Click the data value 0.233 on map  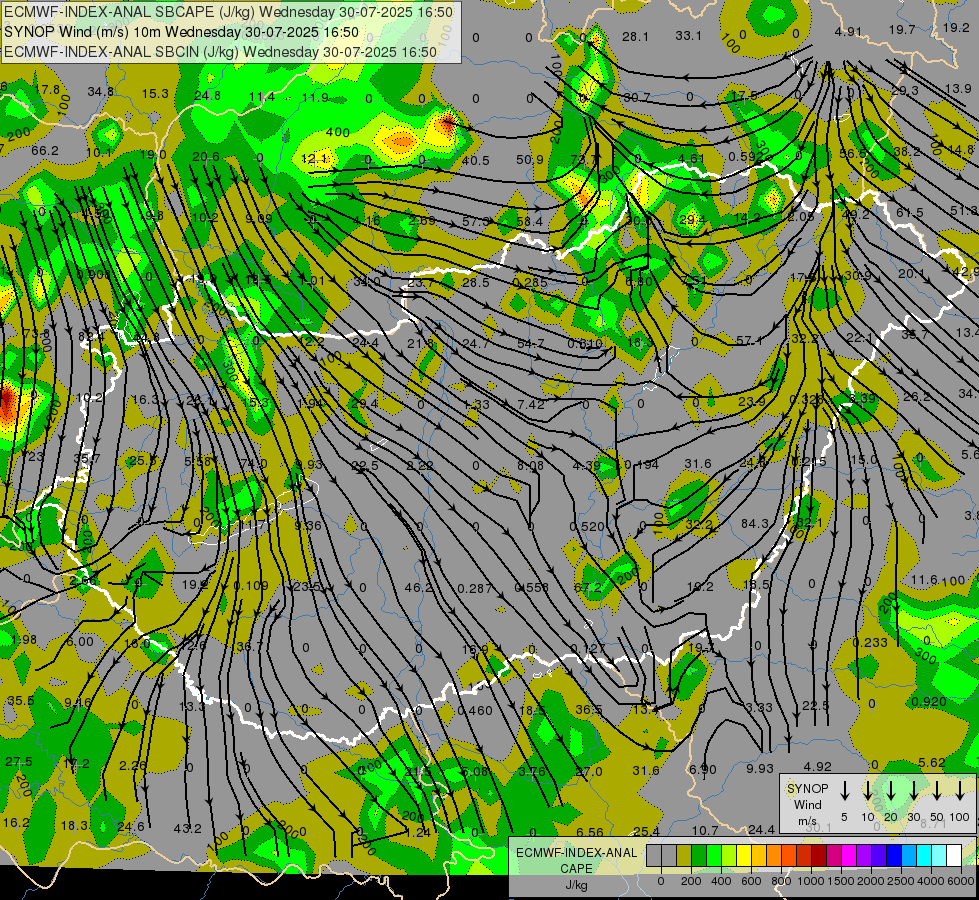(x=870, y=643)
